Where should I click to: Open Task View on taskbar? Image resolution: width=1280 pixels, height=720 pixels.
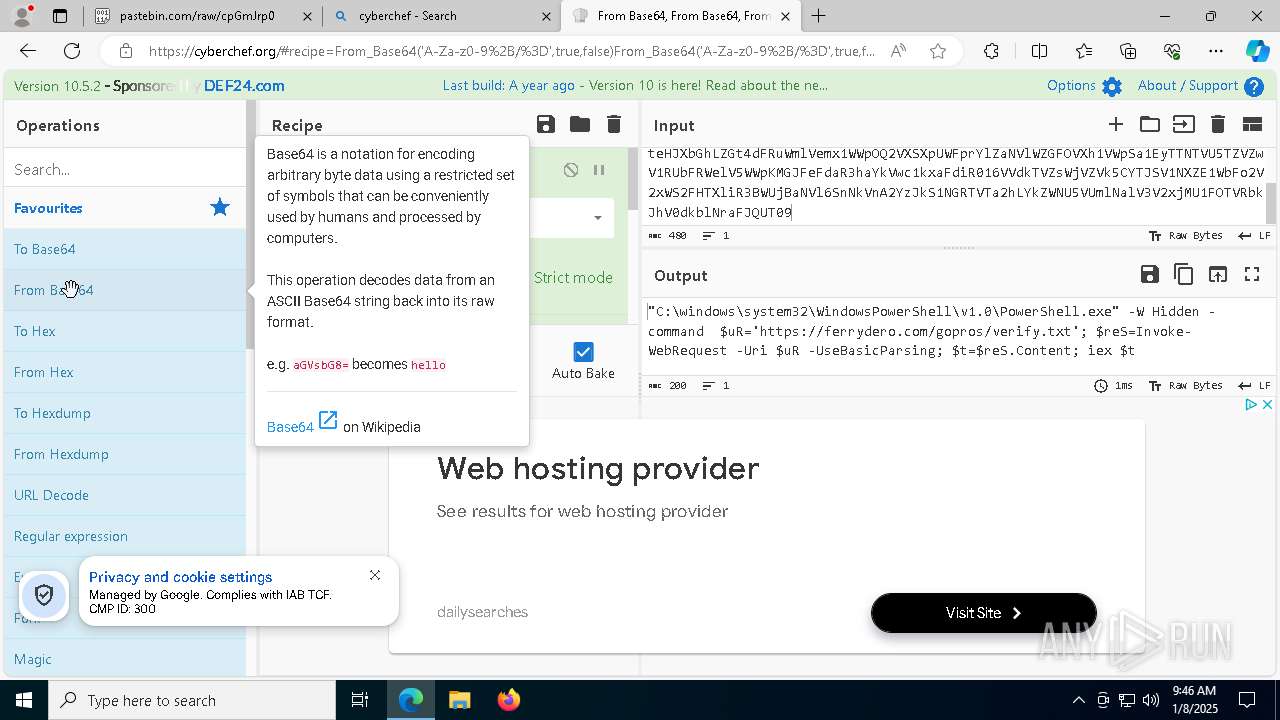point(360,700)
